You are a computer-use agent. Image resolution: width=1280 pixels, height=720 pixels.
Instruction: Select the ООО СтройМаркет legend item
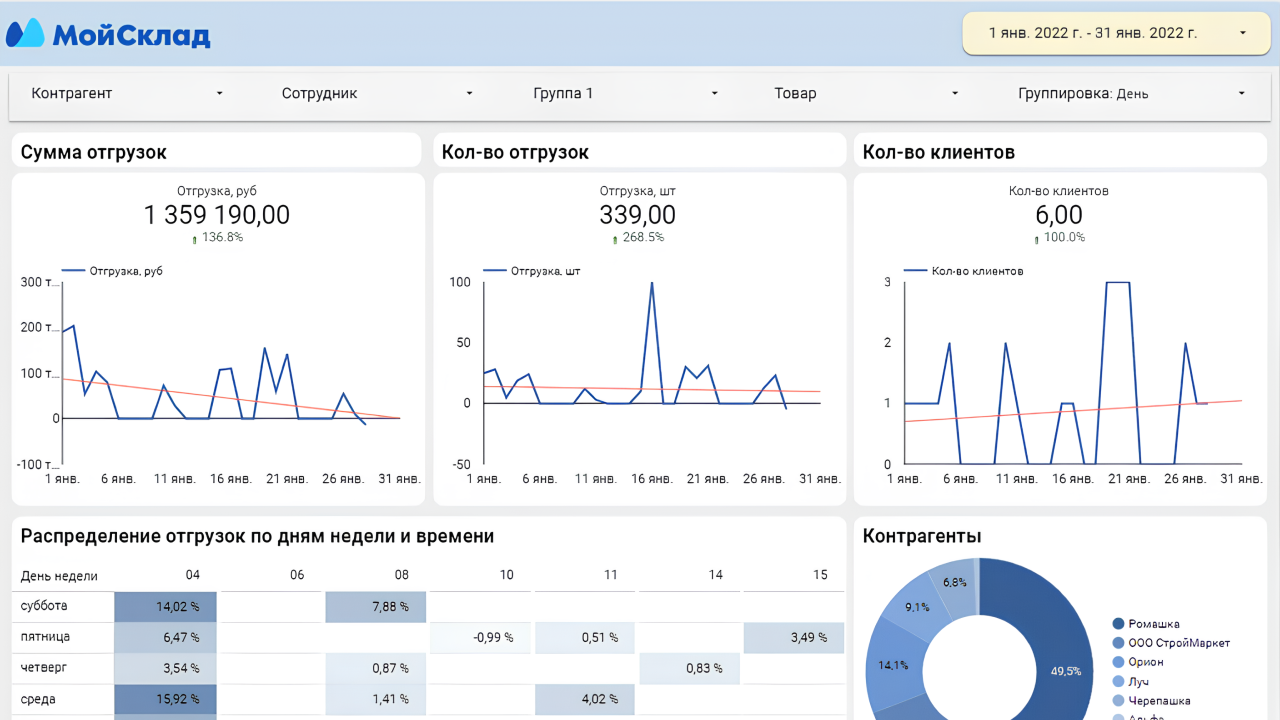(1171, 643)
